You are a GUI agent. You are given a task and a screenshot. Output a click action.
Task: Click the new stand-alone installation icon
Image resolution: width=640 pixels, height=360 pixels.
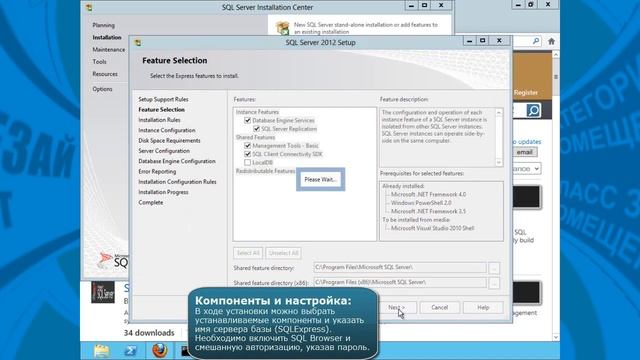282,28
